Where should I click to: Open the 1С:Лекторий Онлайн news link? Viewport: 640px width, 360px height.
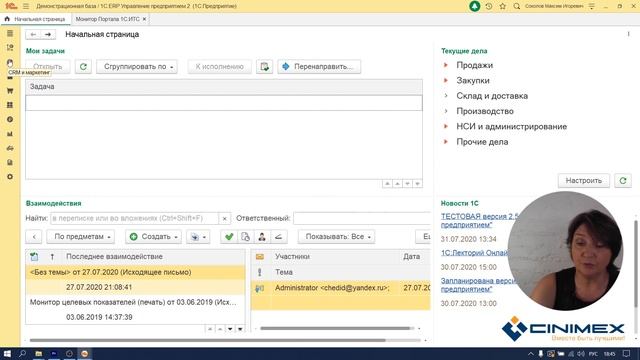click(x=474, y=253)
